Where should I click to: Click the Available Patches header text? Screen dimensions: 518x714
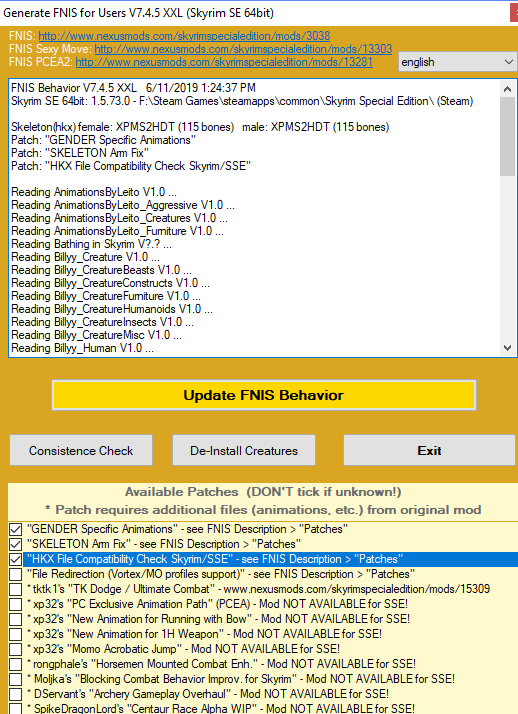coord(263,492)
